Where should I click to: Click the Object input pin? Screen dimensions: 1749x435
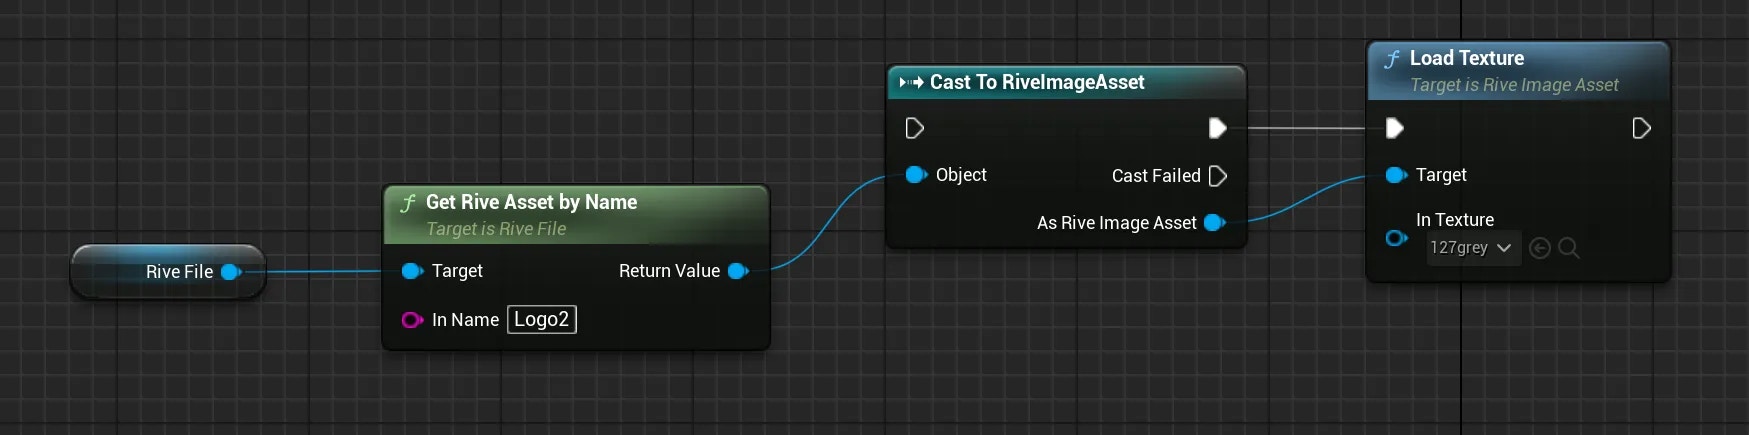916,175
